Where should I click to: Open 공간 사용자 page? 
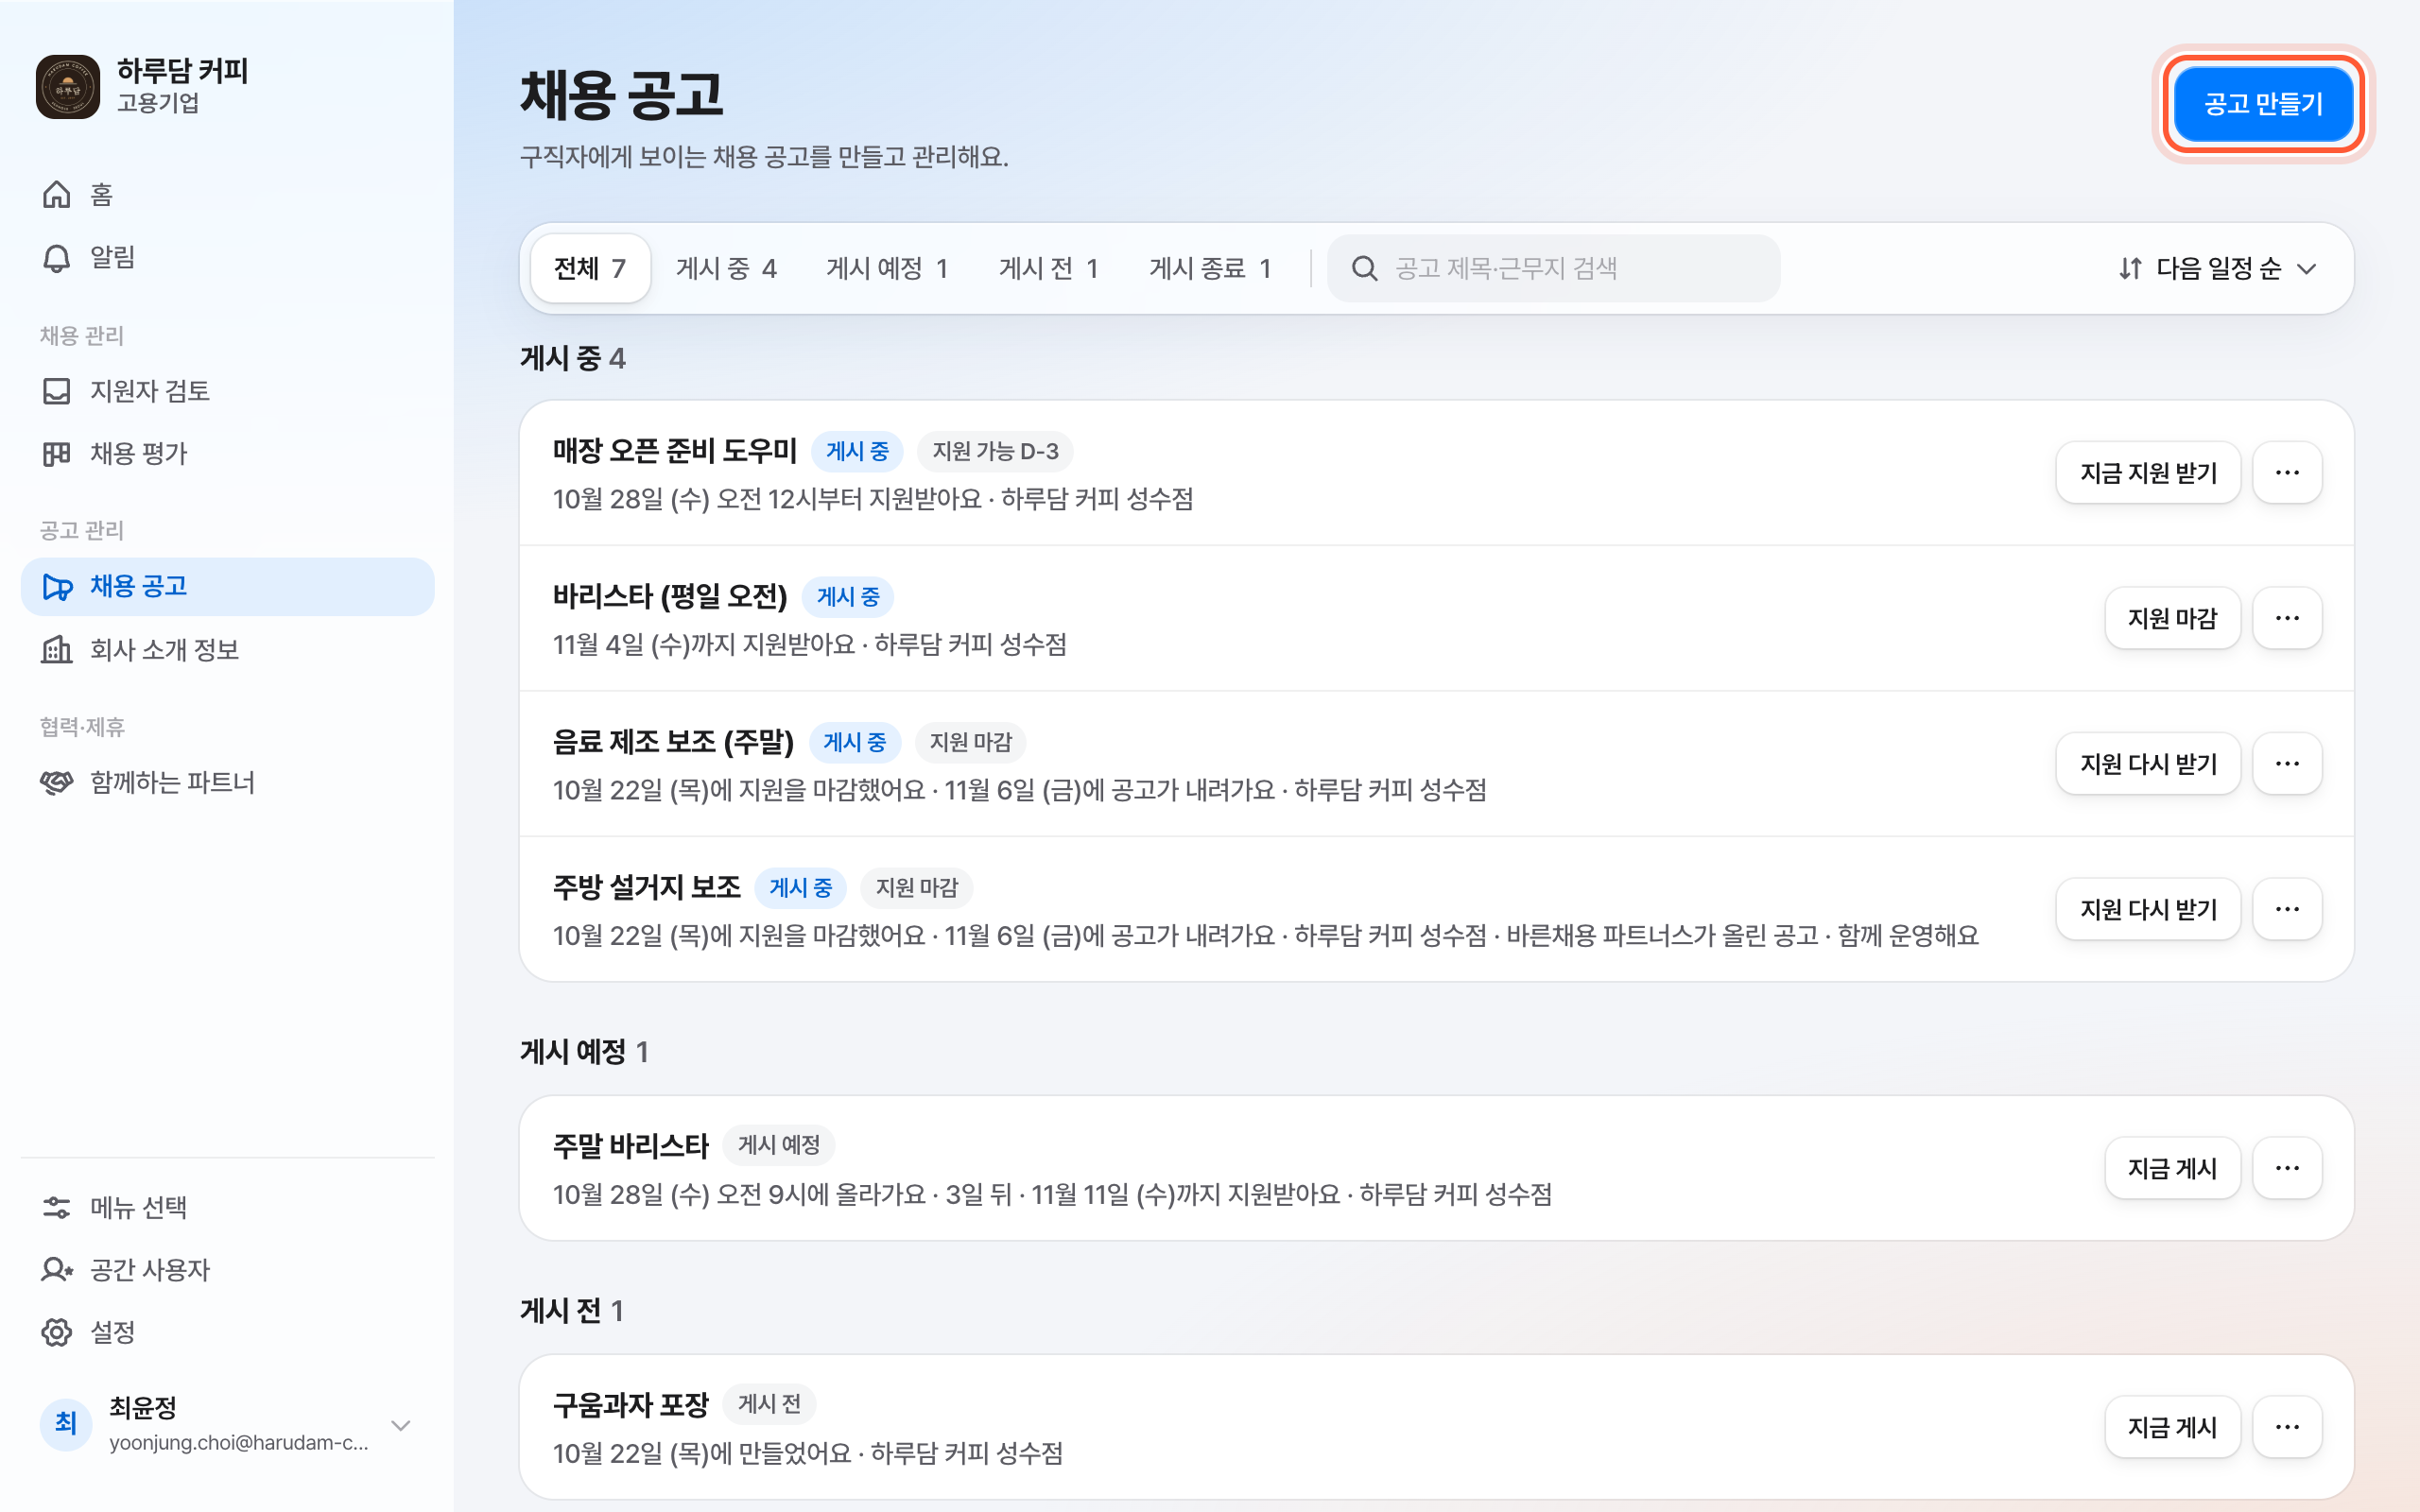[x=227, y=1270]
